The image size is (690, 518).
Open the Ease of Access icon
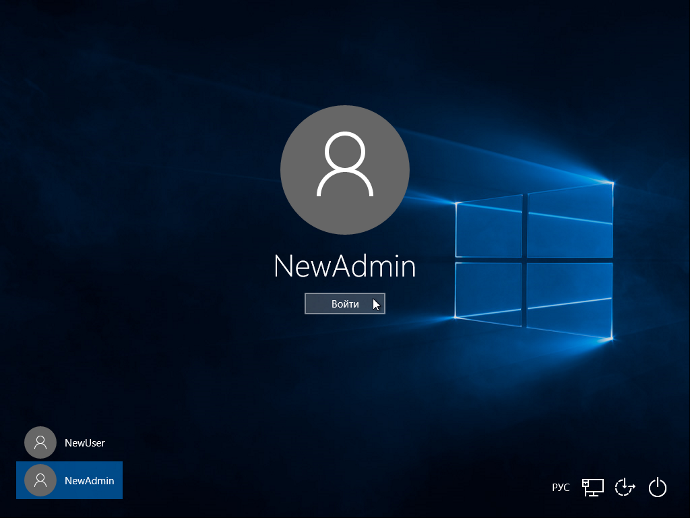pyautogui.click(x=625, y=487)
